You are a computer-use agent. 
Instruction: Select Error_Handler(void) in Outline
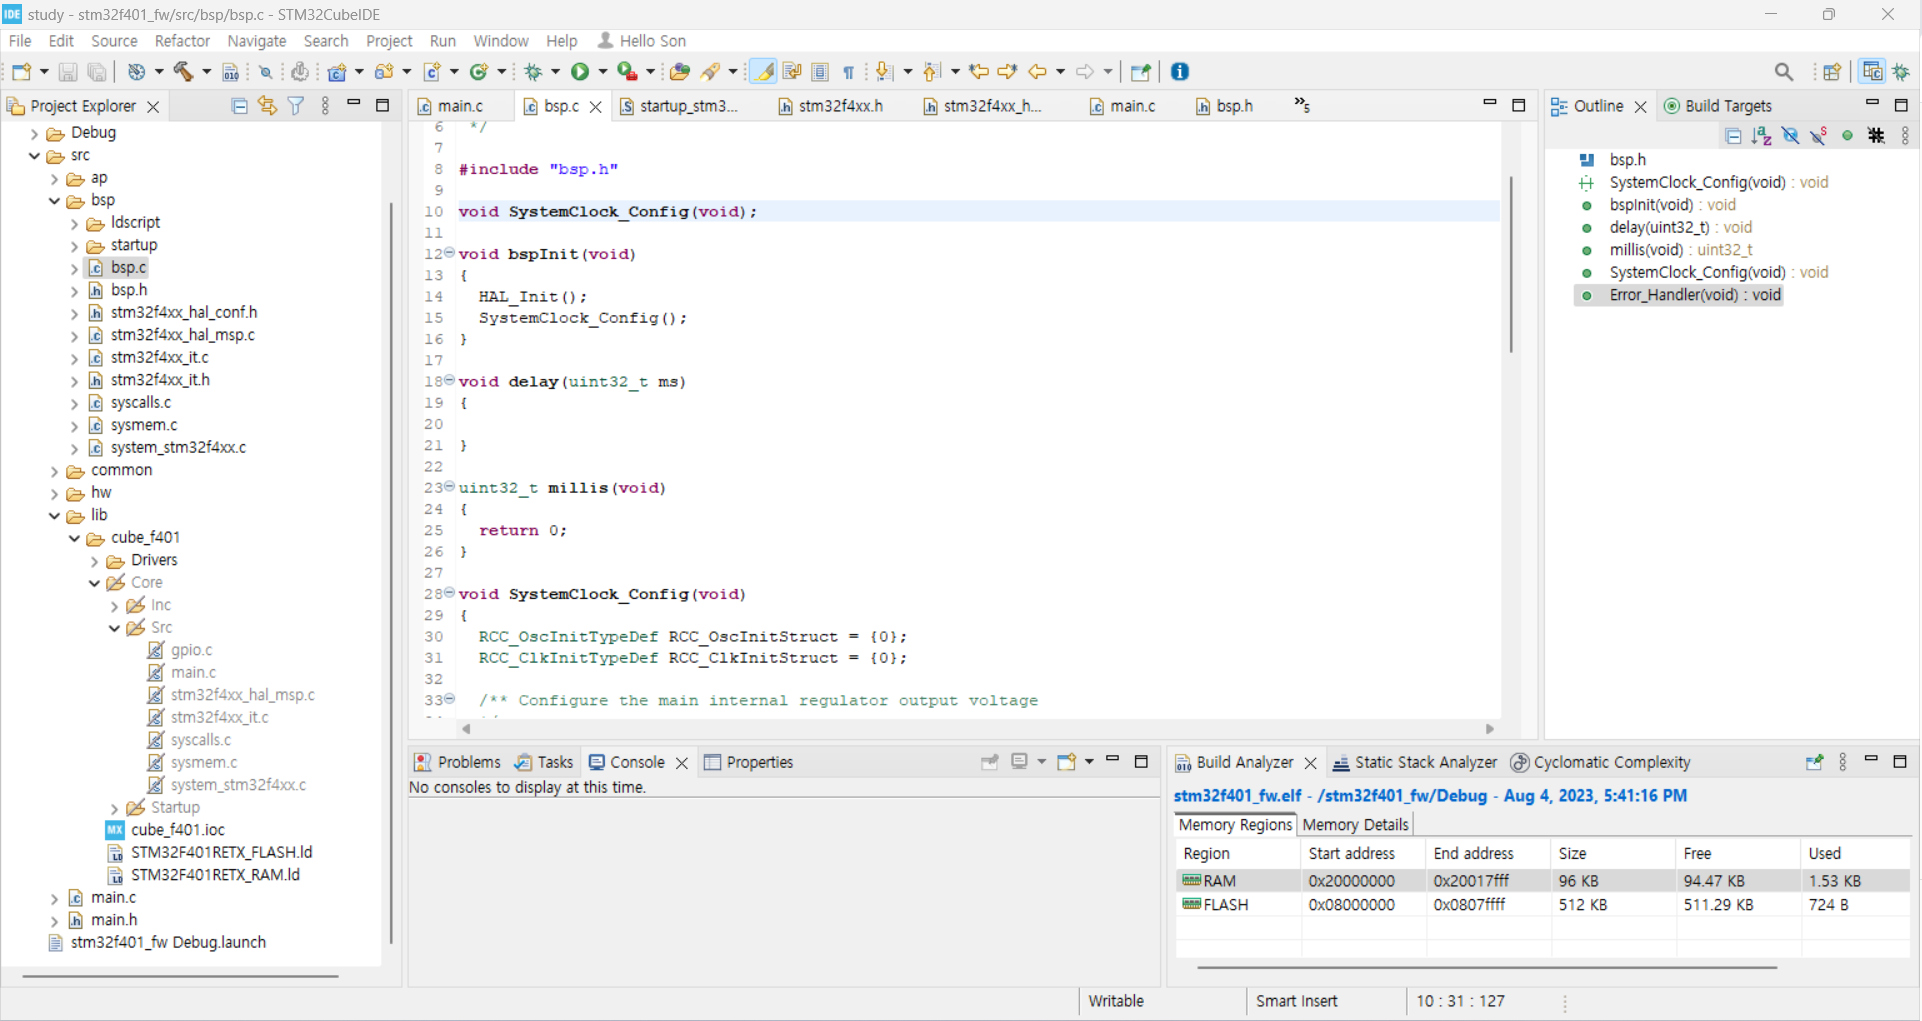pyautogui.click(x=1695, y=295)
